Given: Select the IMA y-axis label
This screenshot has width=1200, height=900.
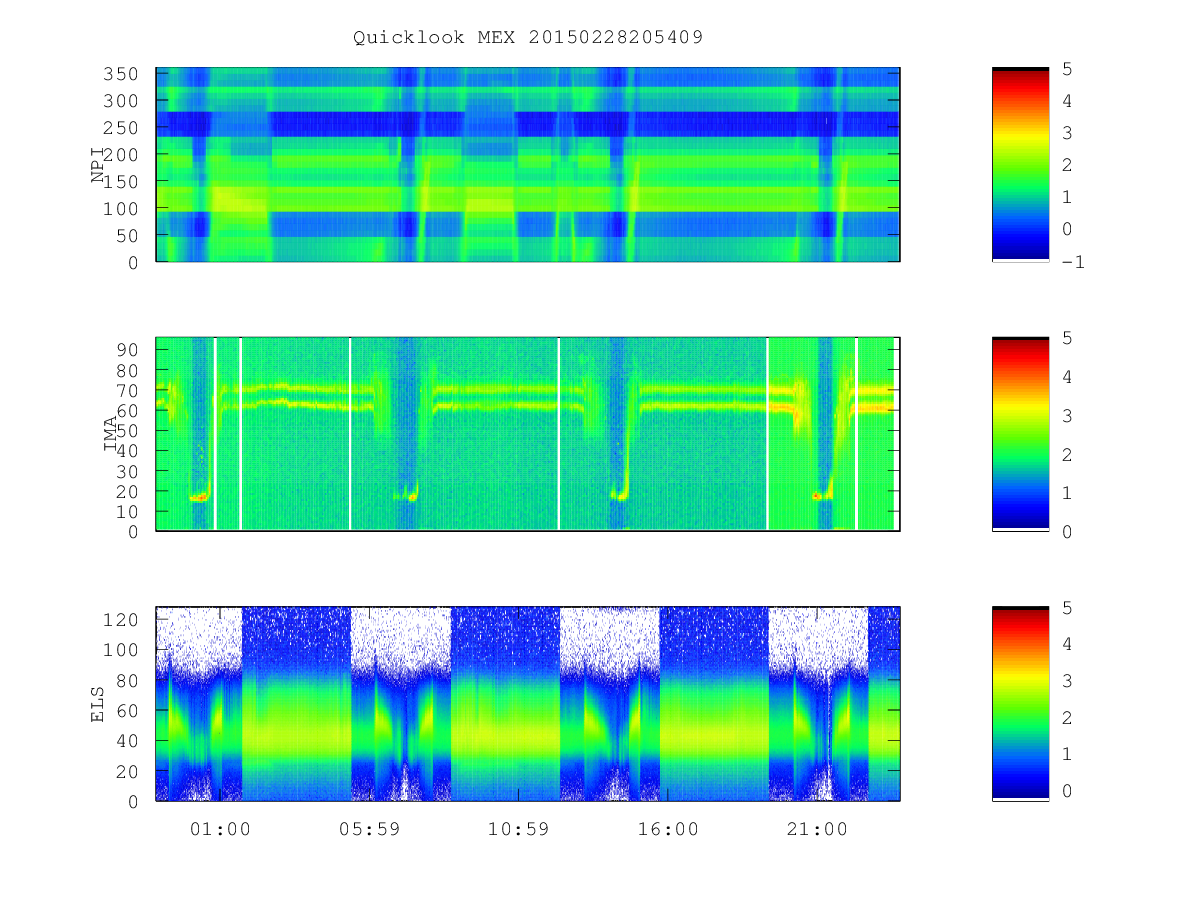Looking at the screenshot, I should pos(110,434).
